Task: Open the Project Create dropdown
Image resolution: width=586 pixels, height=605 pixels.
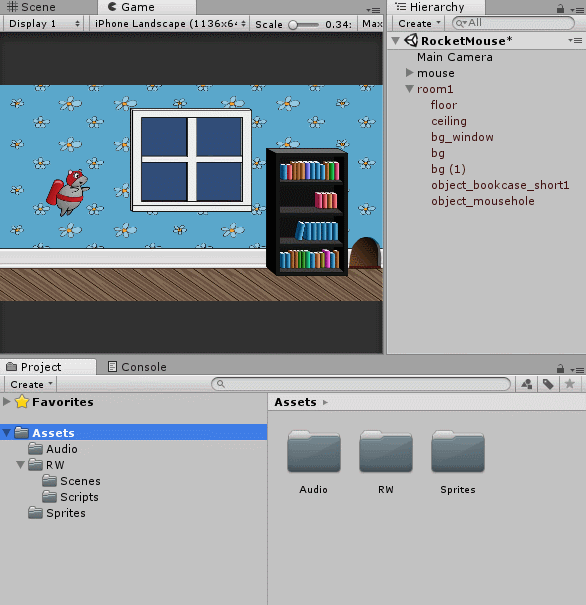Action: [30, 384]
